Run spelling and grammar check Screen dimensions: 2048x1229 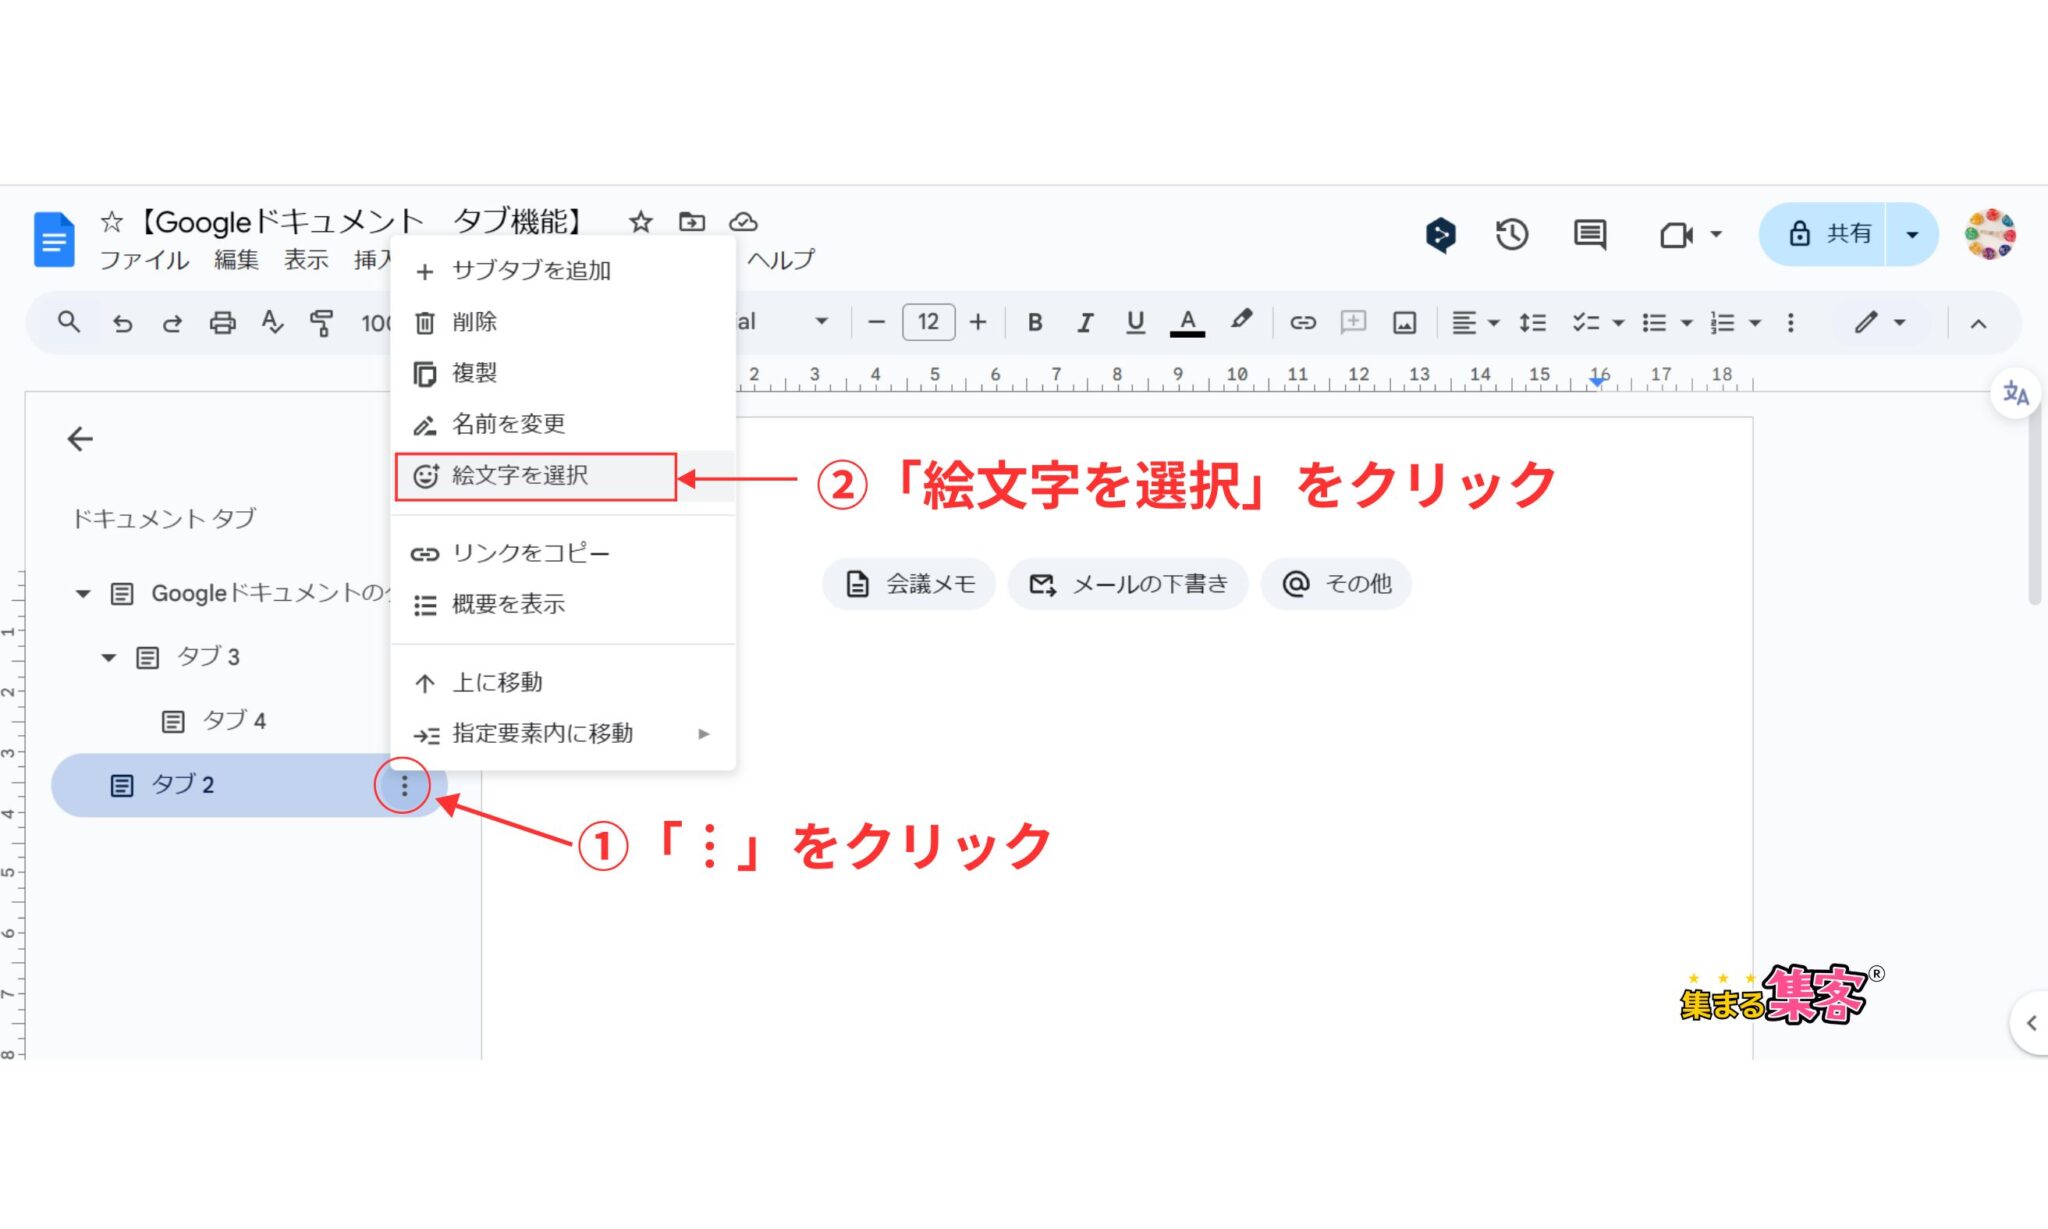(x=272, y=322)
